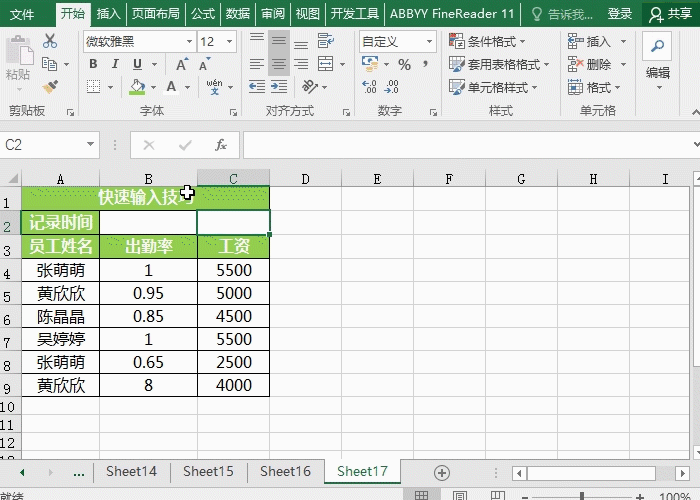Decrease indent
Image resolution: width=700 pixels, height=500 pixels.
coord(257,87)
